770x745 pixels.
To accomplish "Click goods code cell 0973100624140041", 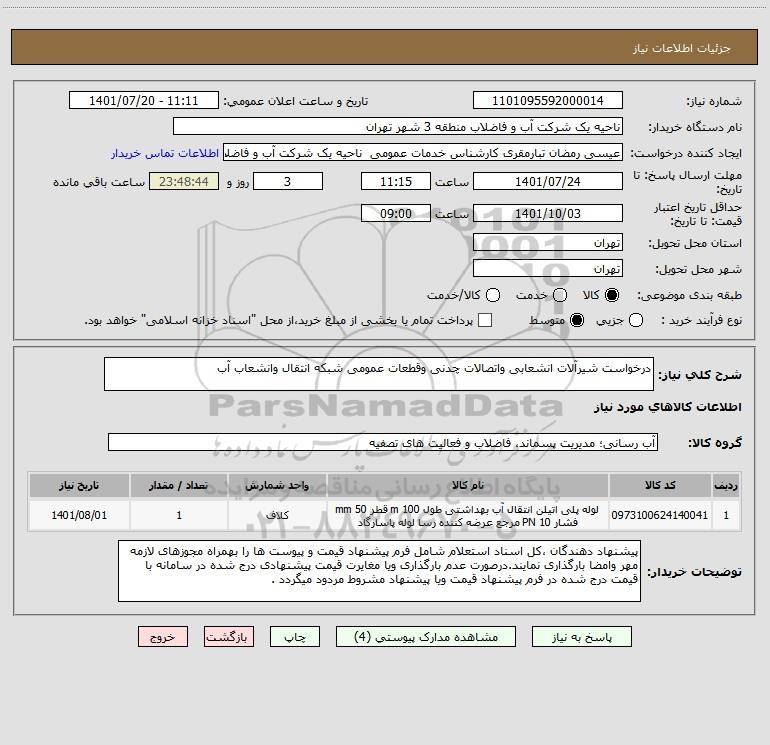I will 660,515.
